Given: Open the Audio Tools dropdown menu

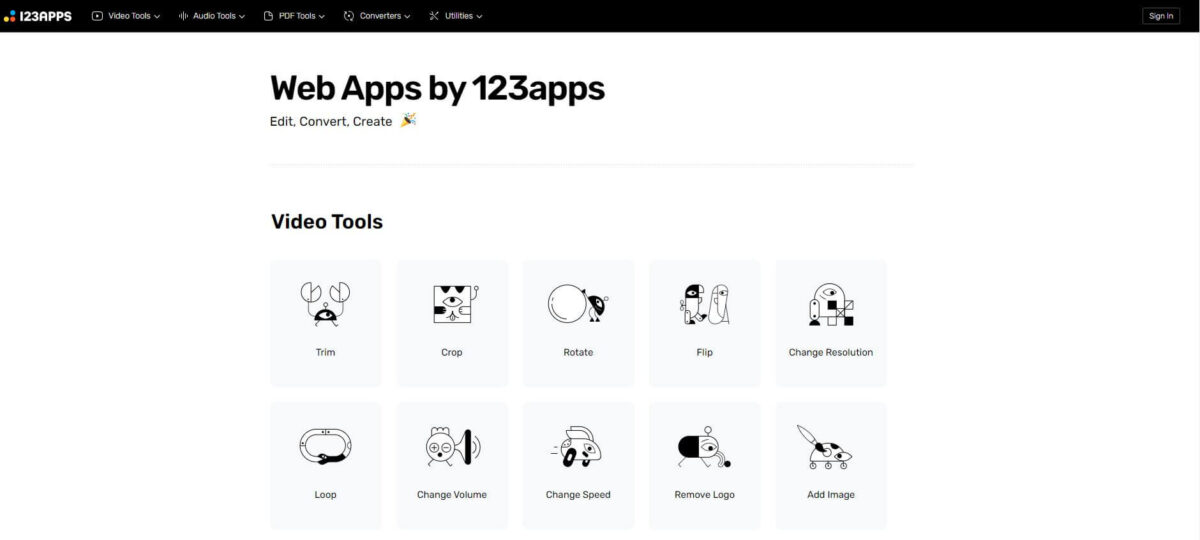Looking at the screenshot, I should click(211, 16).
